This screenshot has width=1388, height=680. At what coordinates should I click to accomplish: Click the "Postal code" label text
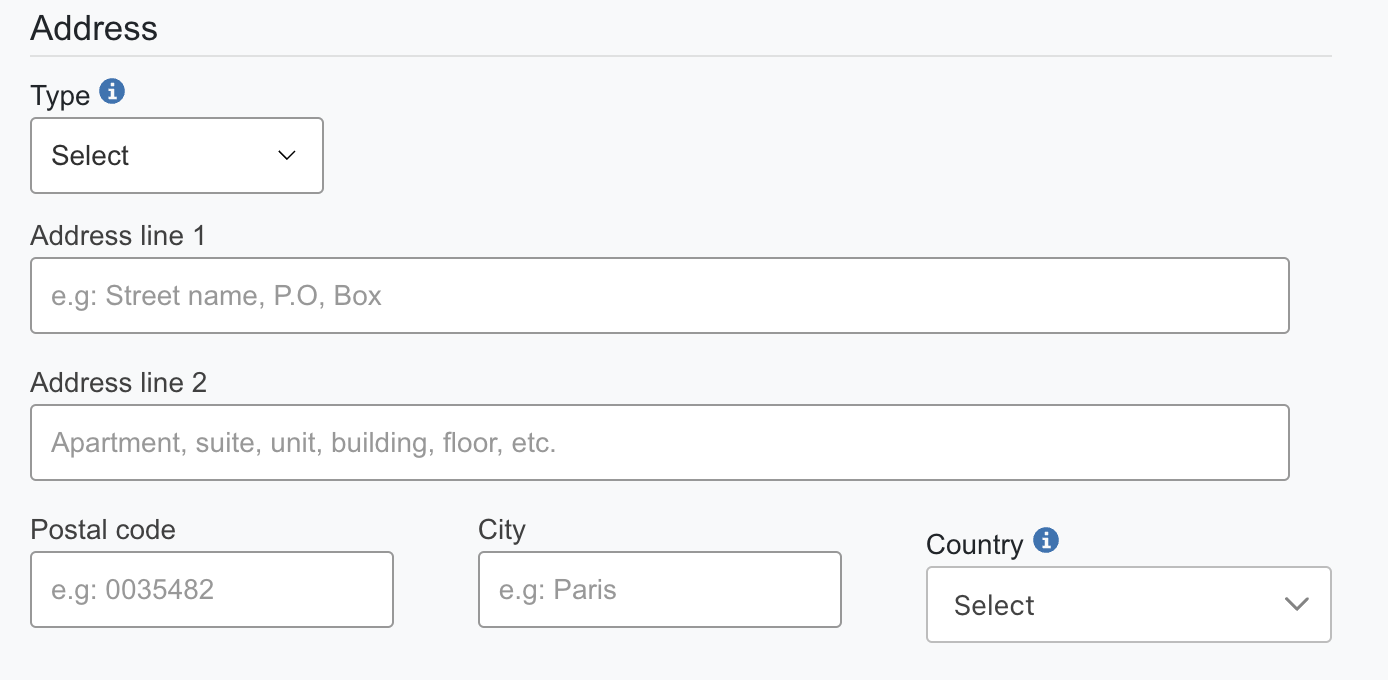coord(103,530)
